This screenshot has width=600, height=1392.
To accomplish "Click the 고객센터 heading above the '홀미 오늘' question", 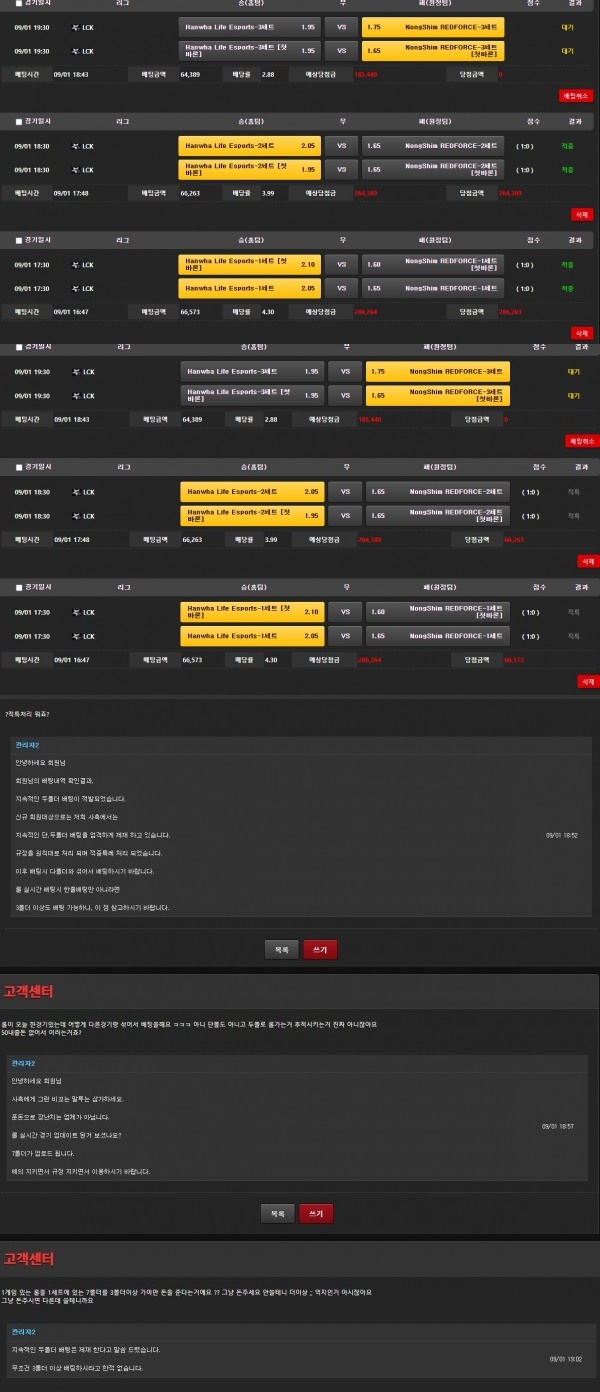I will [x=28, y=991].
